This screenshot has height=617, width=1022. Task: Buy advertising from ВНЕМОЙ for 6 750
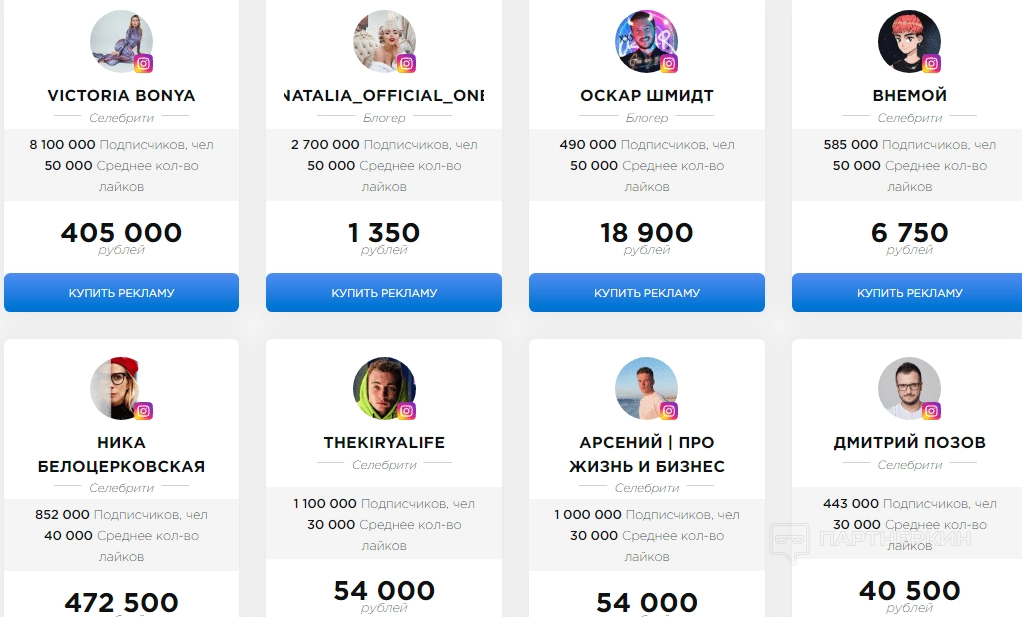tap(909, 293)
